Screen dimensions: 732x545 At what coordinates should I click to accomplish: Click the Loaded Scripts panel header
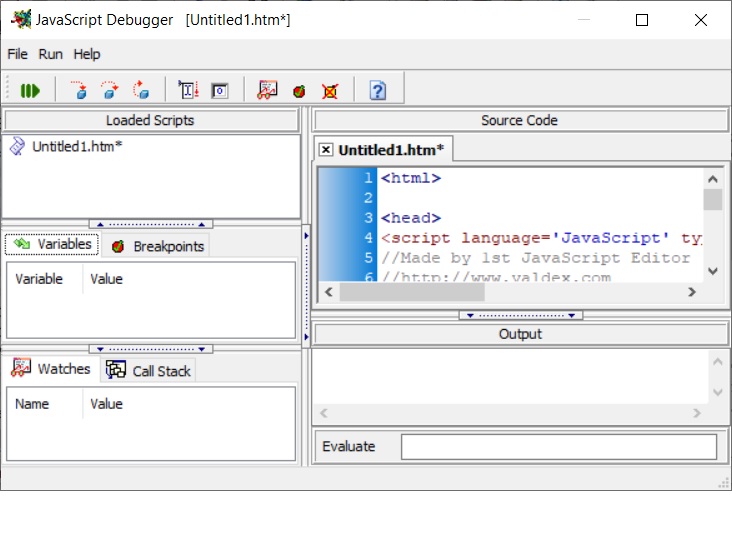tap(151, 120)
